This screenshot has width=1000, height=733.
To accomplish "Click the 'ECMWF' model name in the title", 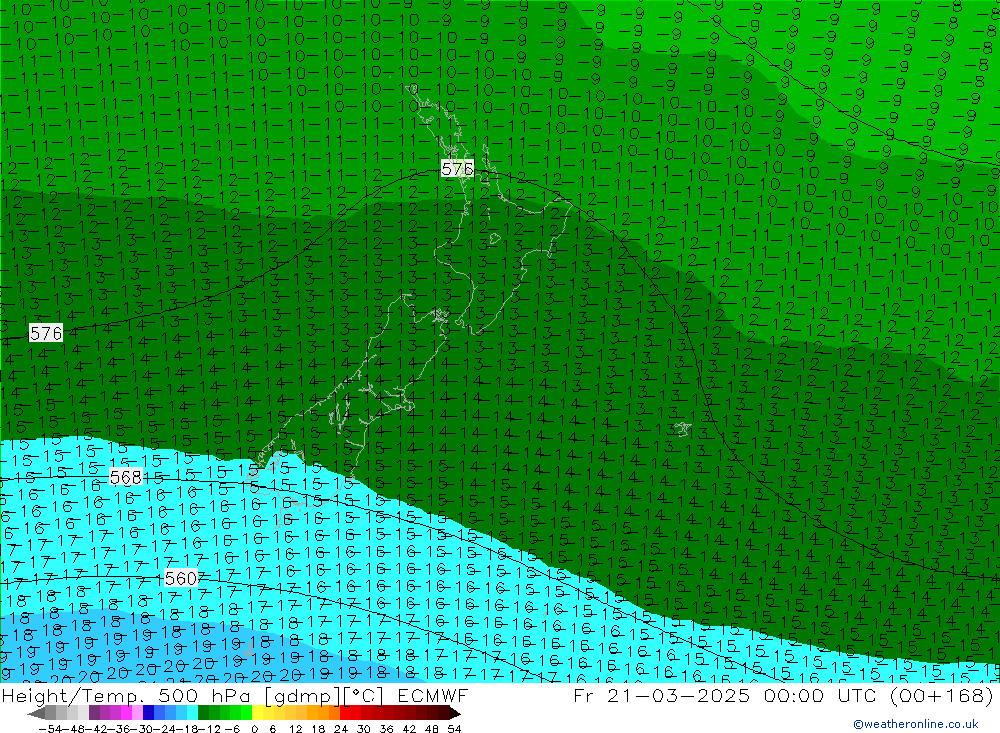I will coord(433,695).
